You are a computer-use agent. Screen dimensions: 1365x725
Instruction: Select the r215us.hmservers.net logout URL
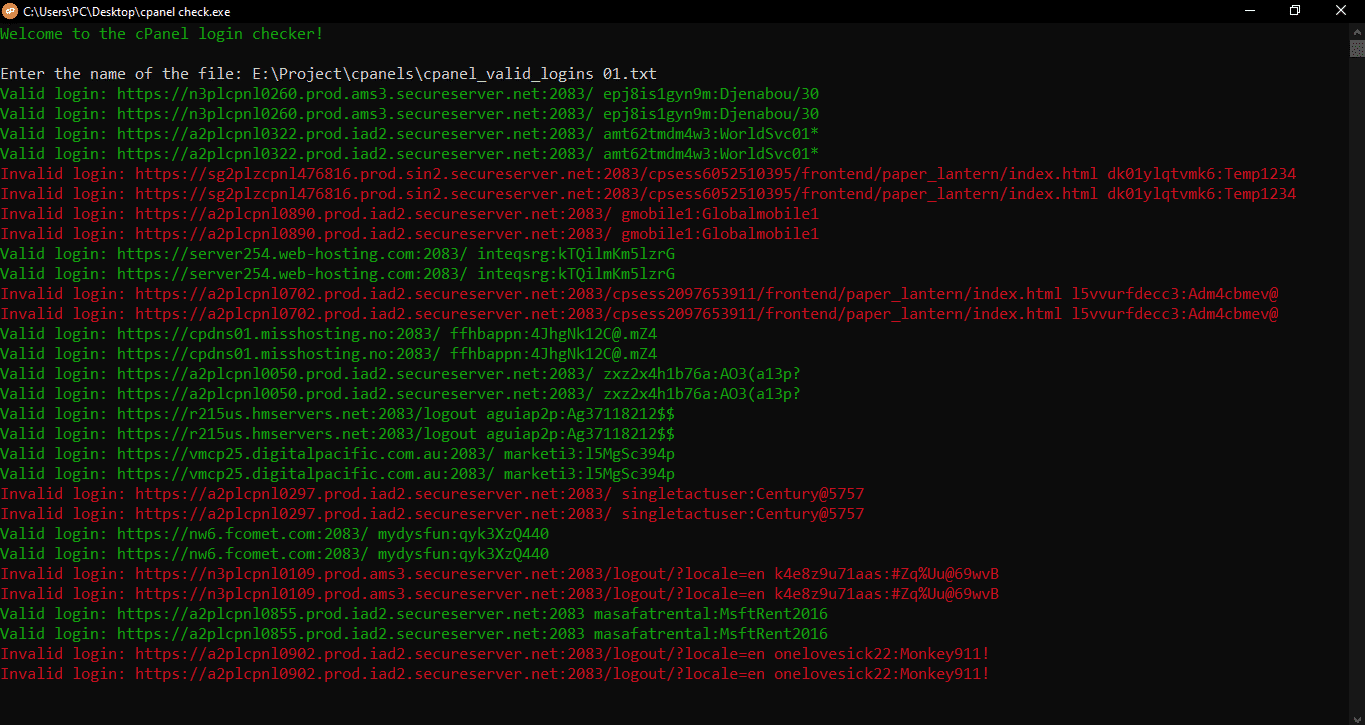290,413
